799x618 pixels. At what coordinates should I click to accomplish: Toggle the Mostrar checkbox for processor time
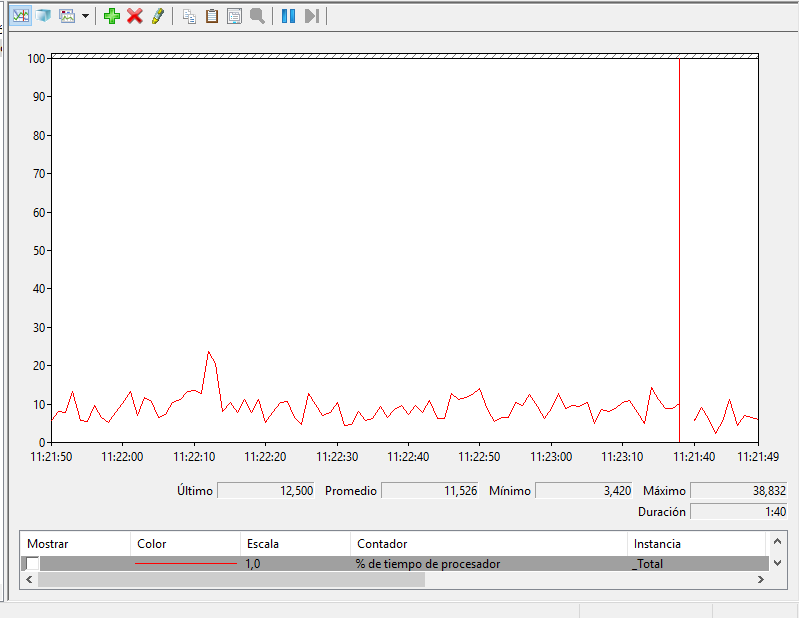[x=32, y=563]
